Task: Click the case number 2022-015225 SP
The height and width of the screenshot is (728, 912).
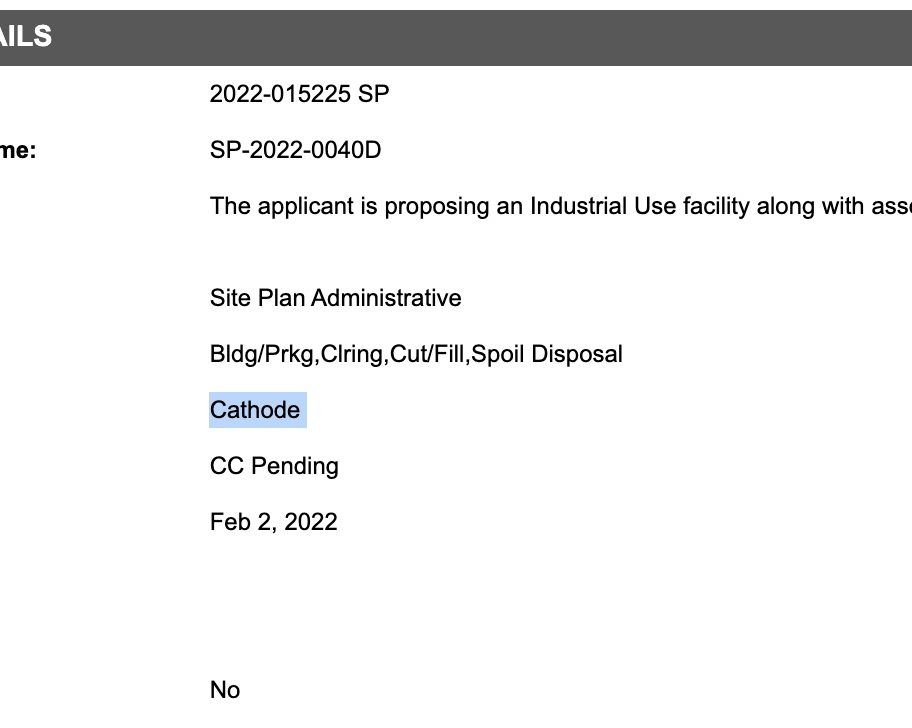Action: coord(299,94)
